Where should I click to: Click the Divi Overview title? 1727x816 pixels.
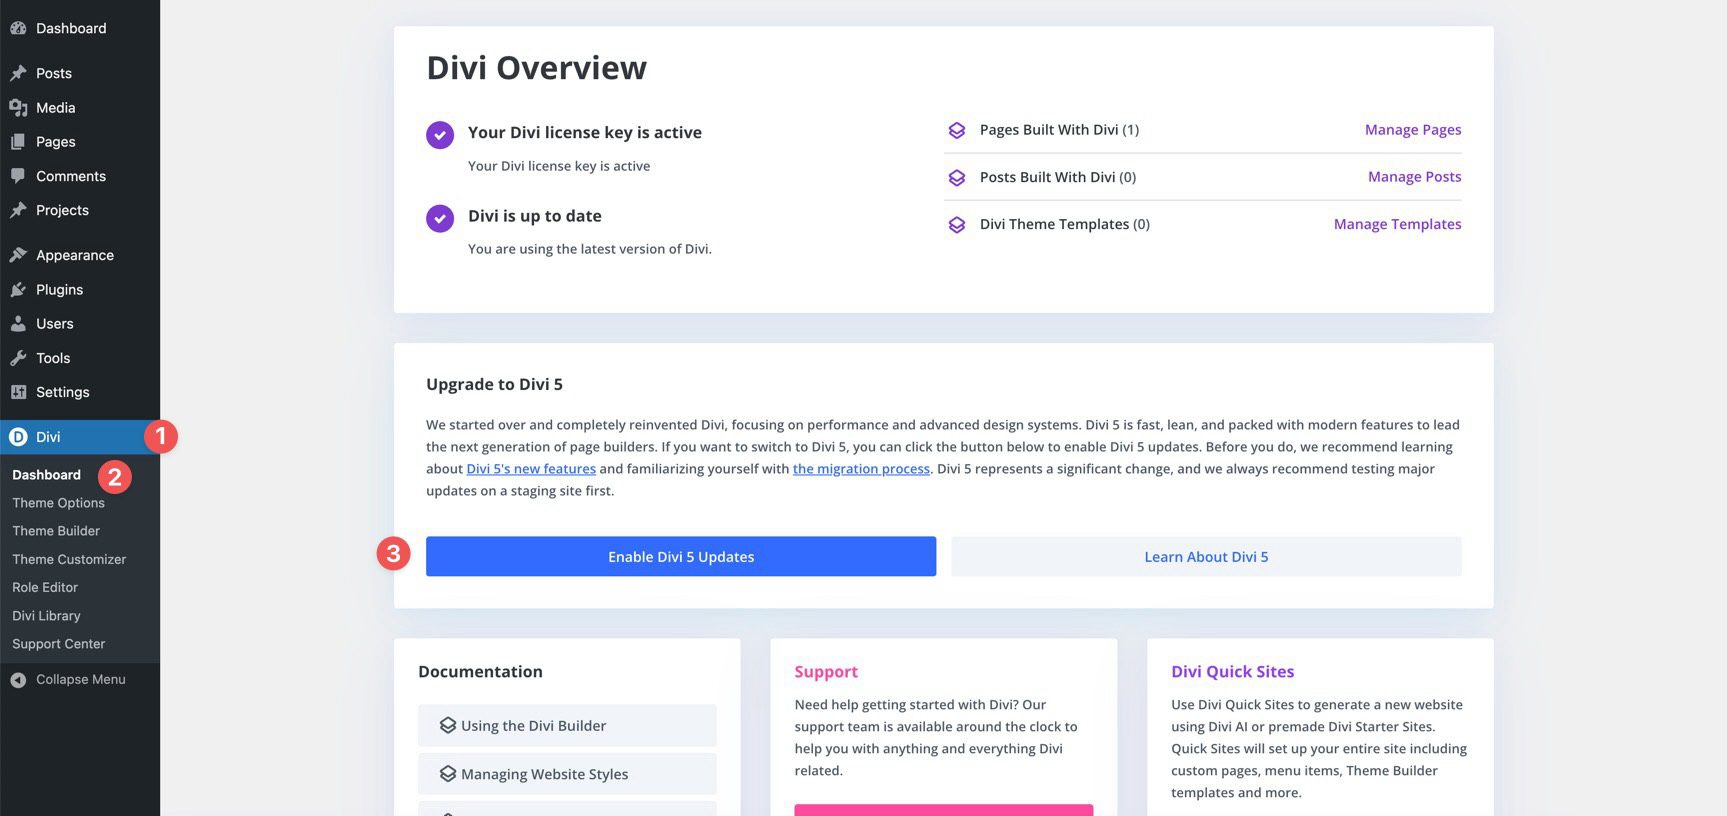point(536,68)
